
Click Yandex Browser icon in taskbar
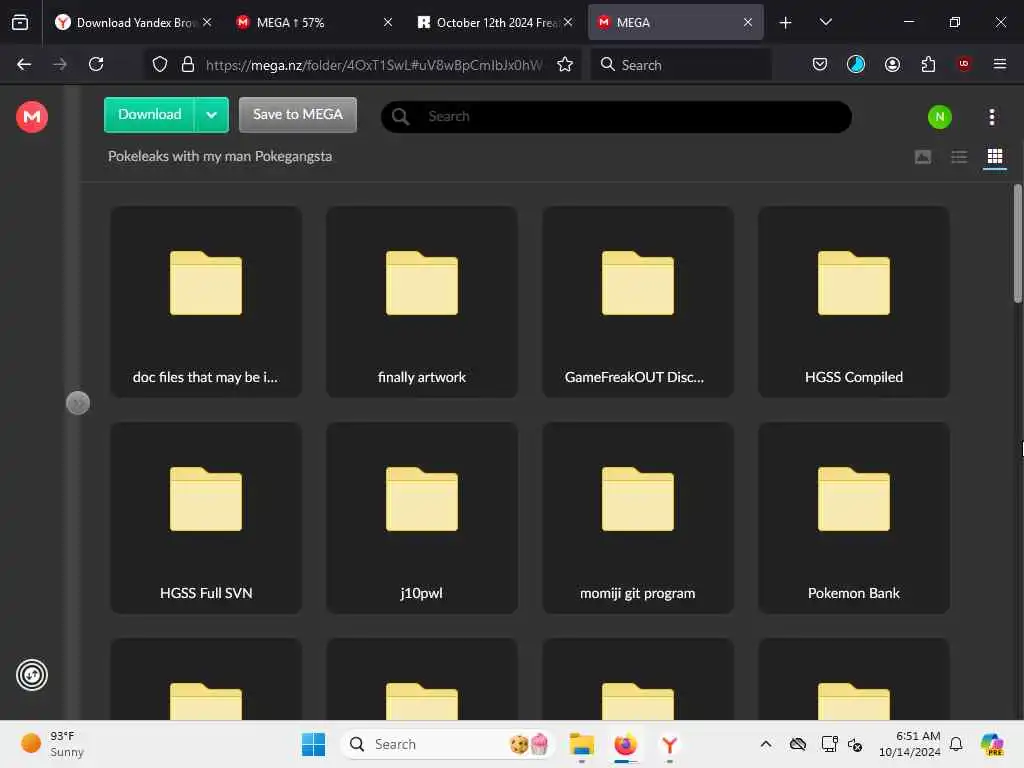[x=669, y=744]
